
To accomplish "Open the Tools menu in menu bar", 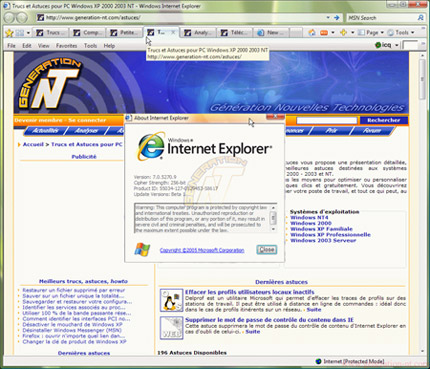I will coord(90,46).
